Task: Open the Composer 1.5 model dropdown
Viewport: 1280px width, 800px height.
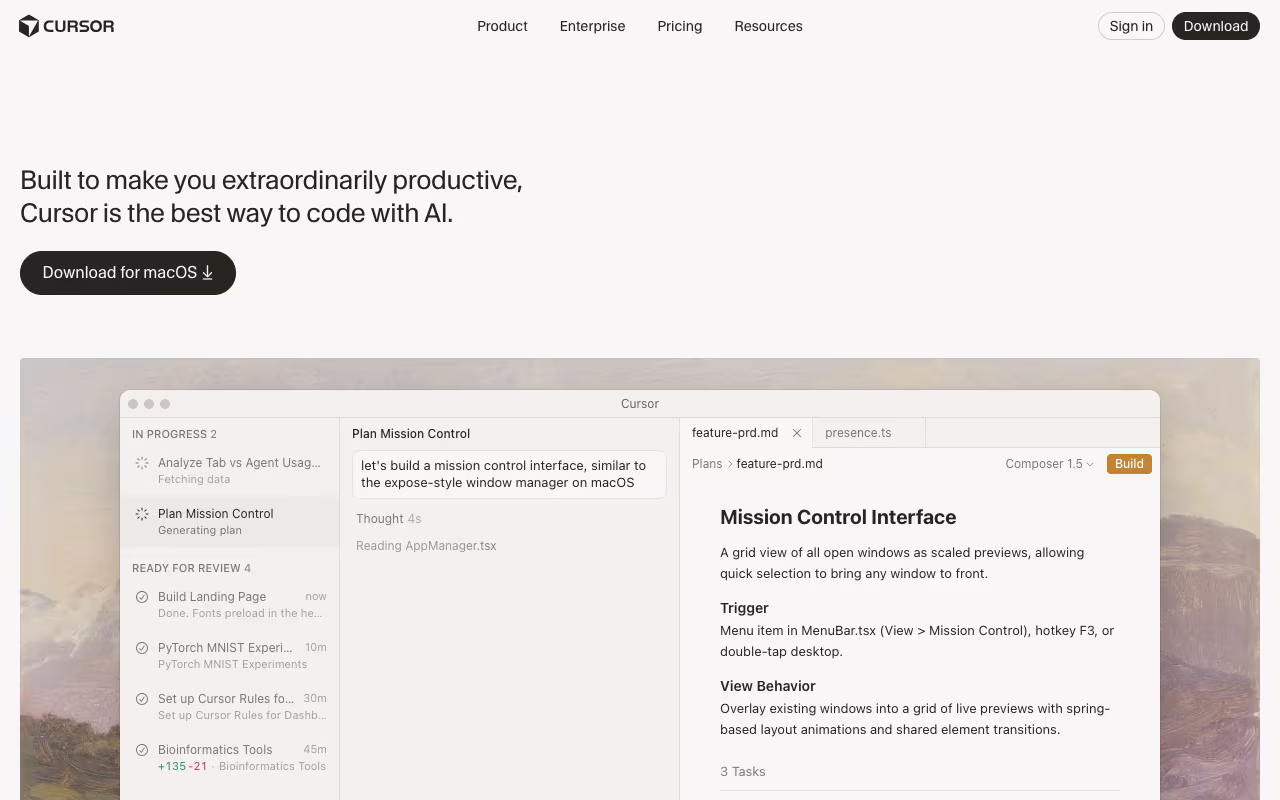Action: 1048,463
